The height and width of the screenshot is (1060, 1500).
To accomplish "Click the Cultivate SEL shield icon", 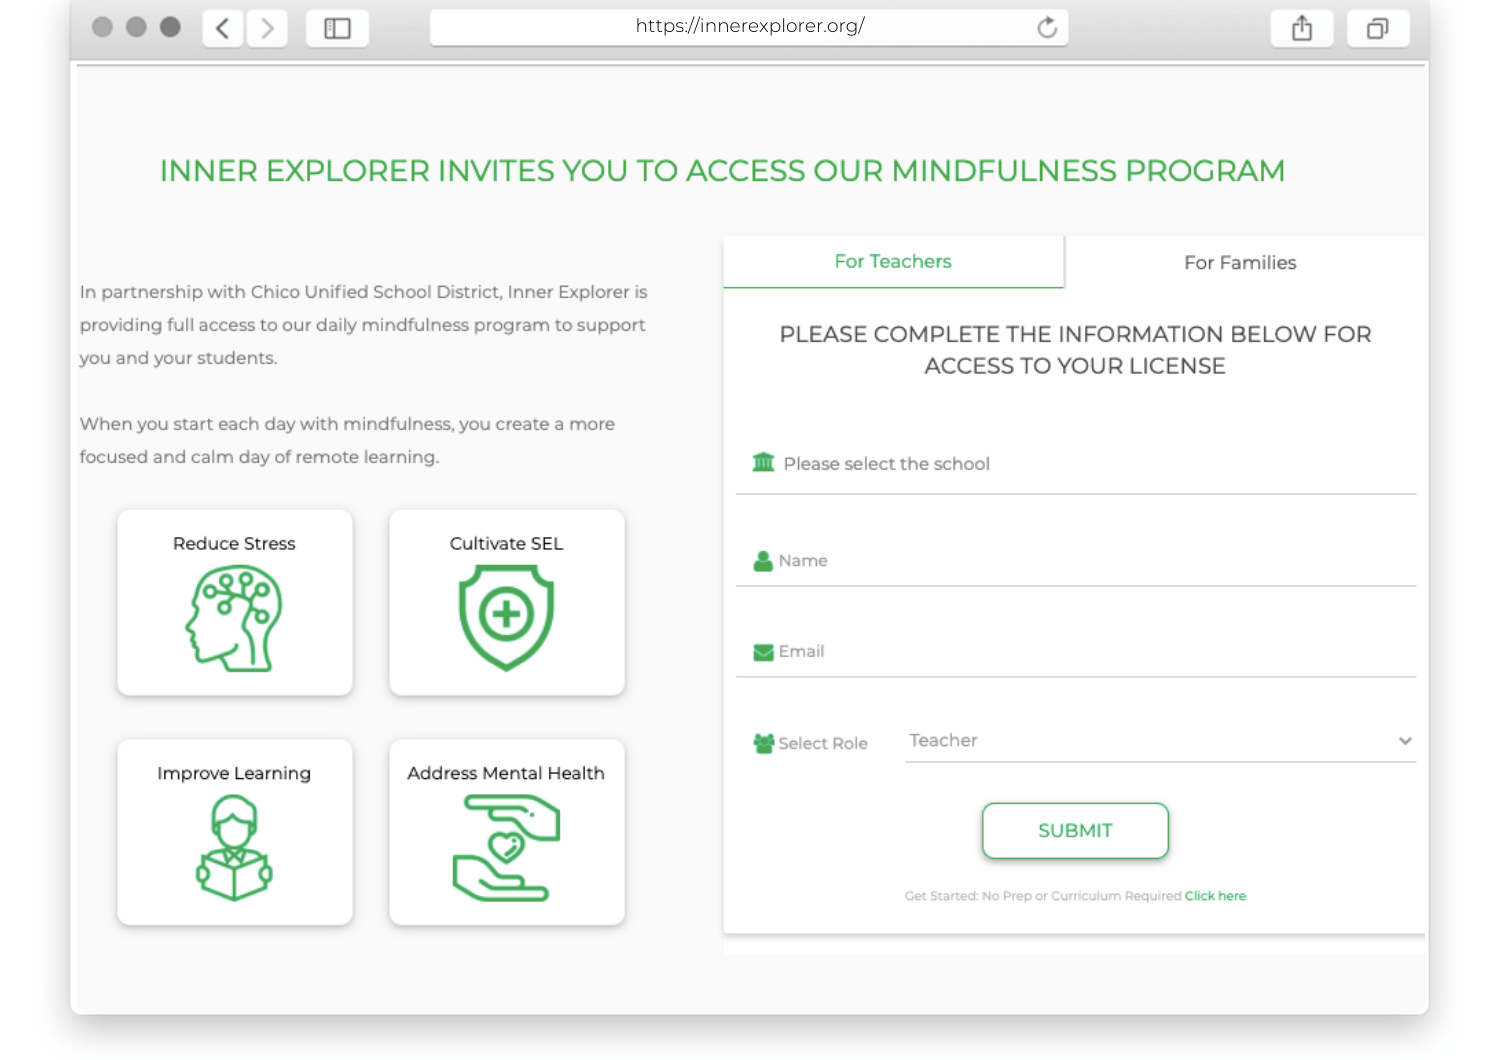I will (x=506, y=618).
